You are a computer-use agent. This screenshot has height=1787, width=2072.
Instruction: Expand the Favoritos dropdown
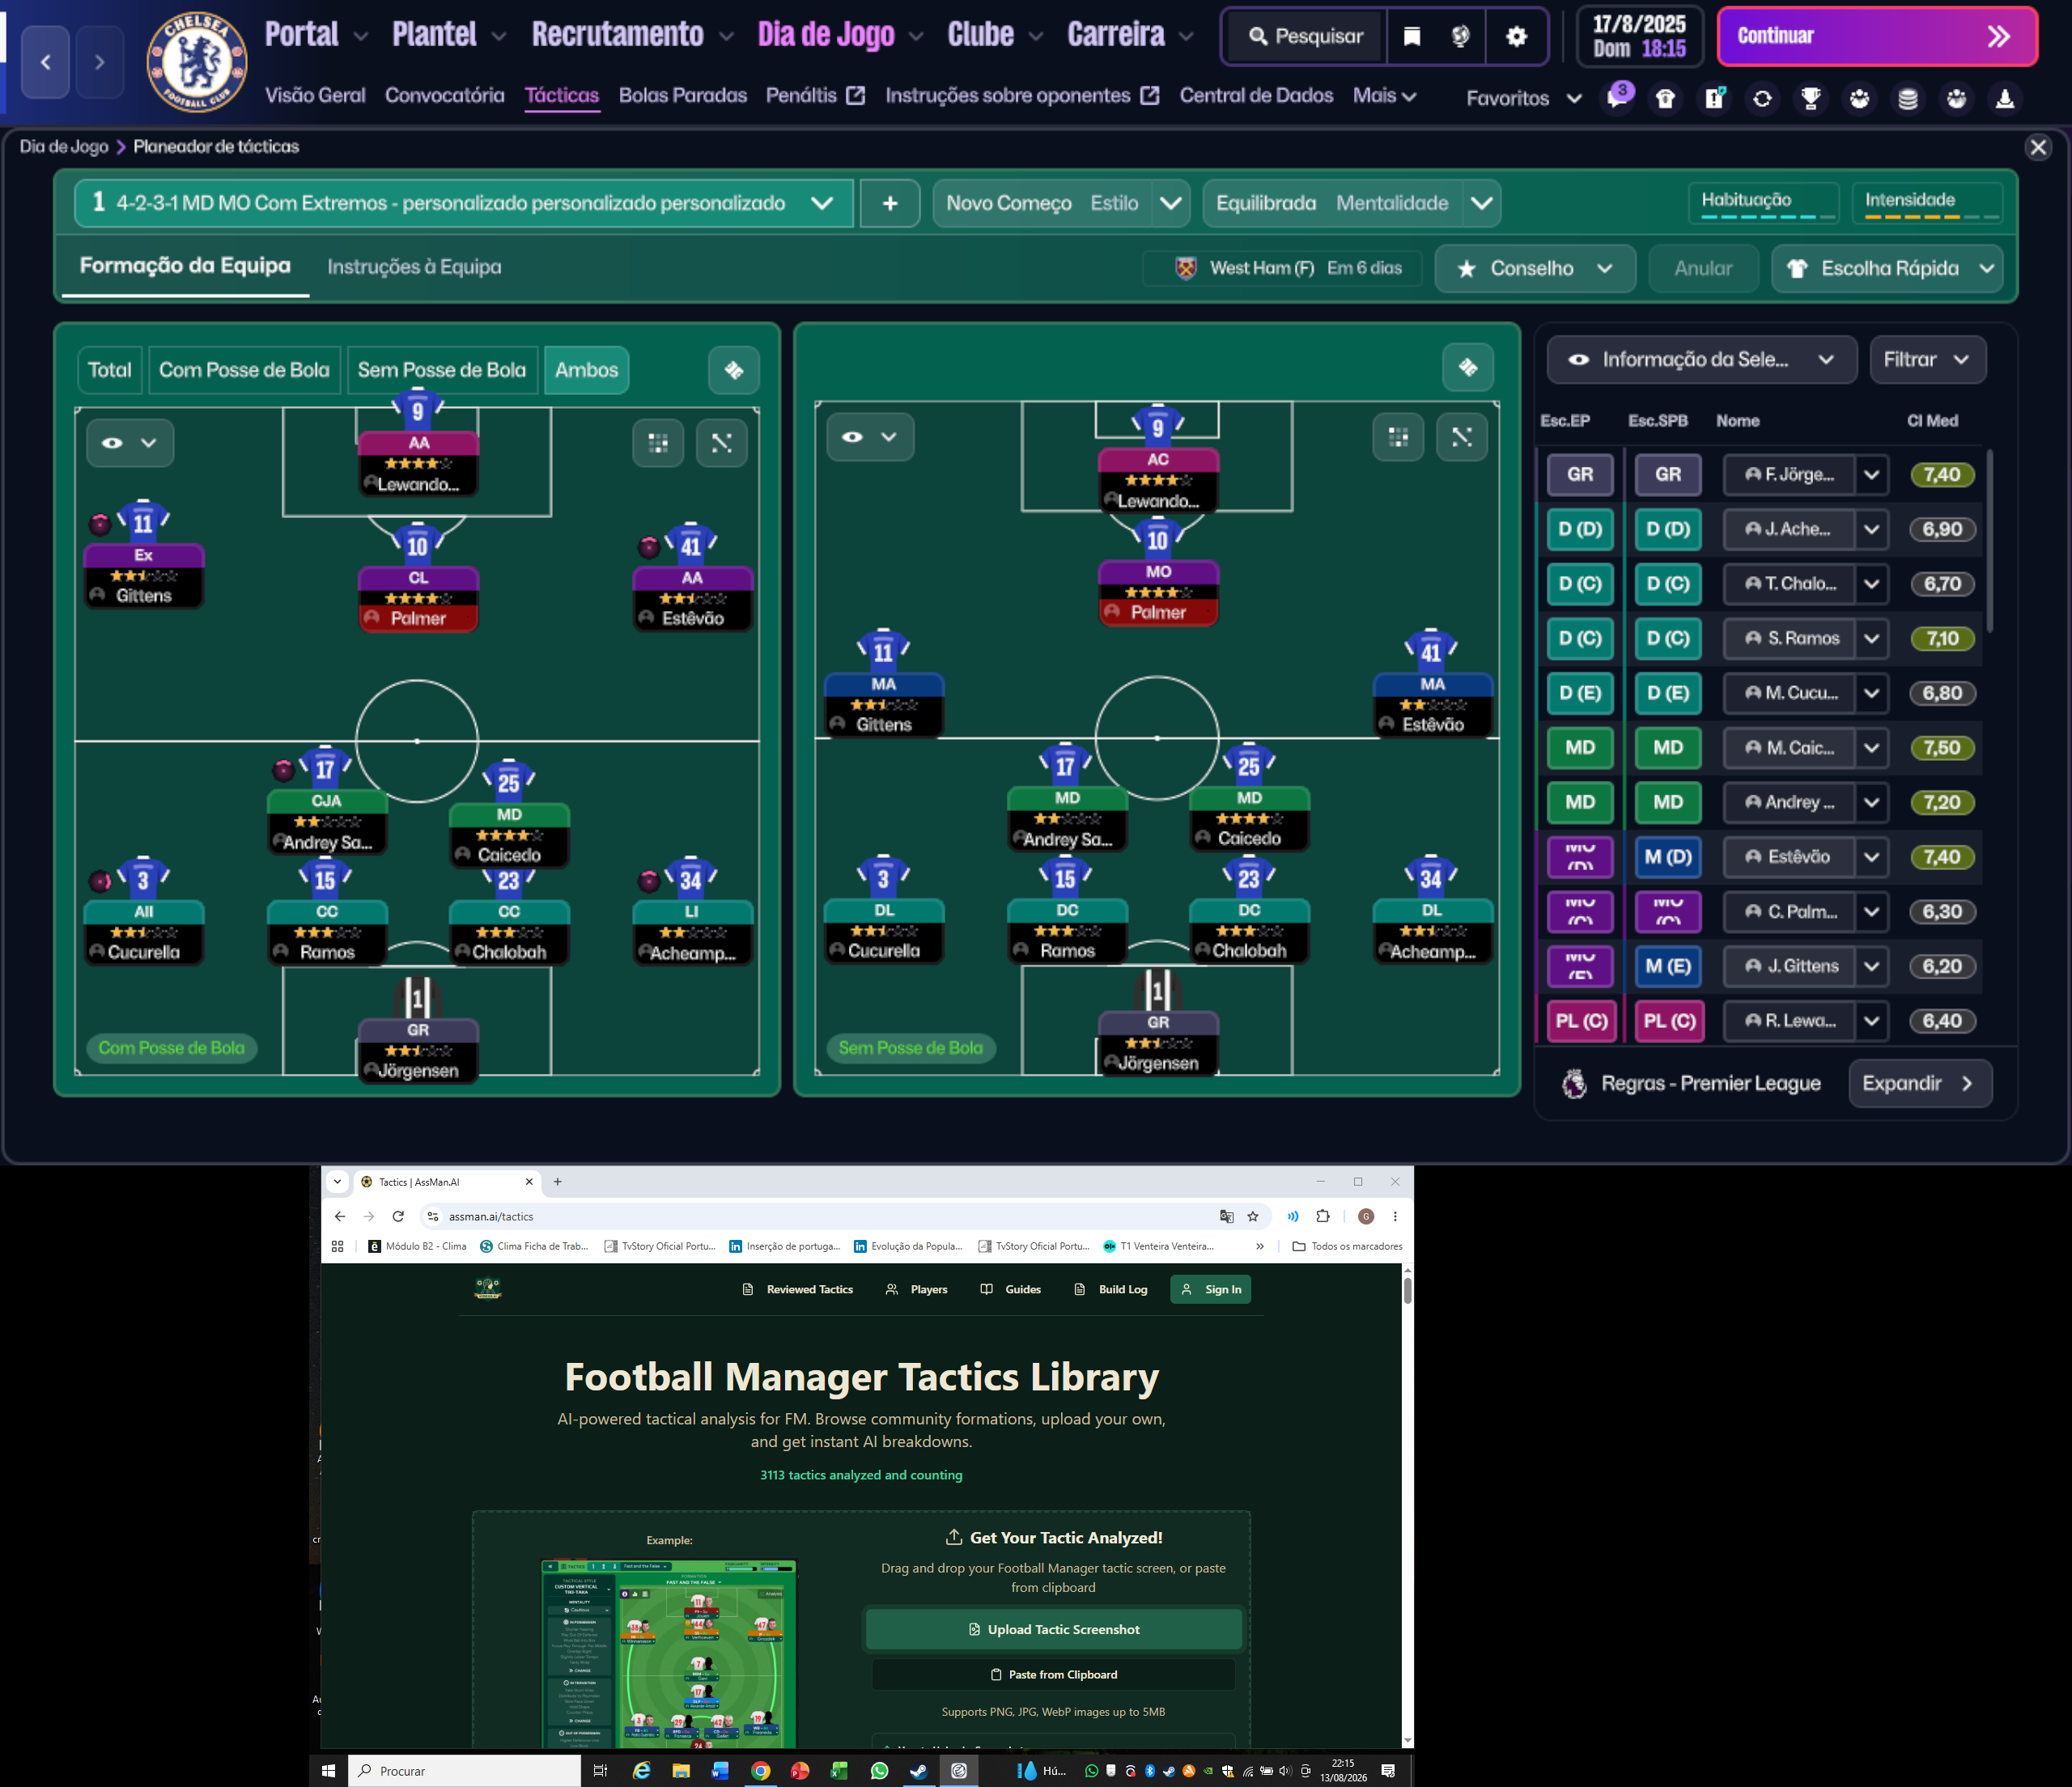1523,98
